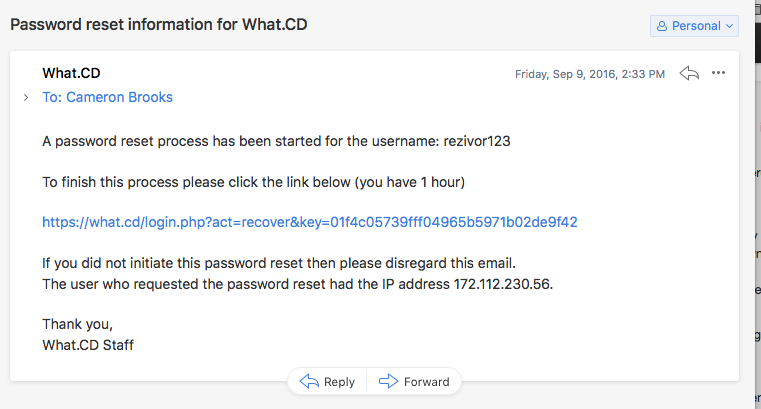Click the person icon in the Personal tag
Image resolution: width=761 pixels, height=409 pixels.
[662, 26]
